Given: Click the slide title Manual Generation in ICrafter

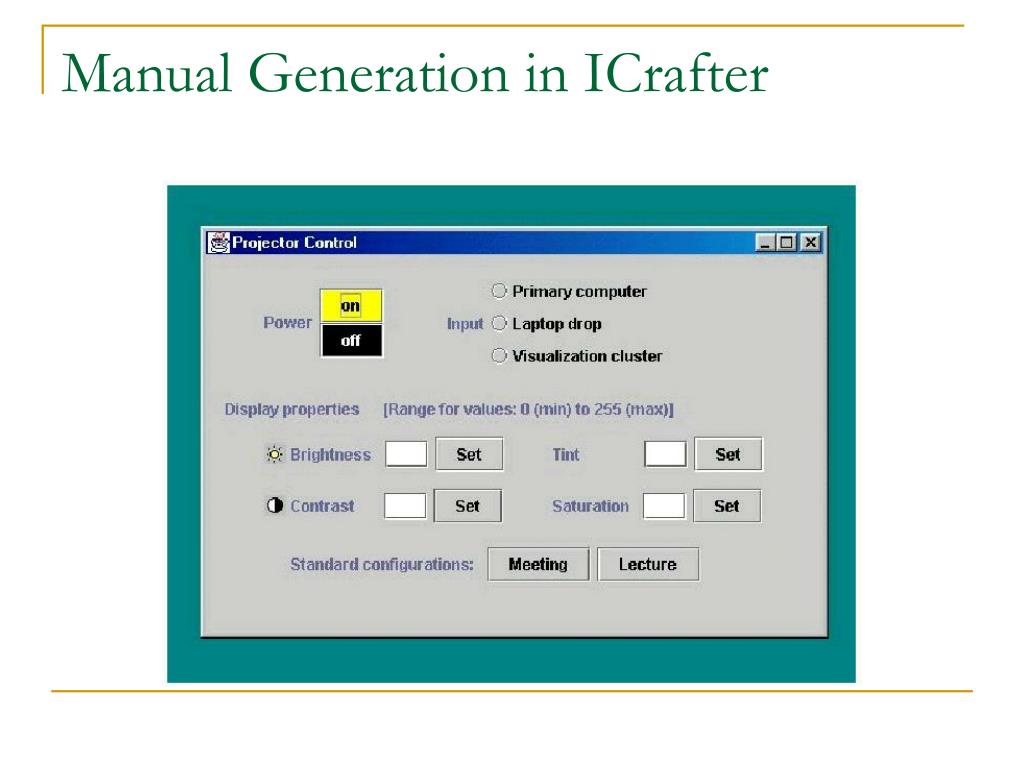Looking at the screenshot, I should 415,73.
